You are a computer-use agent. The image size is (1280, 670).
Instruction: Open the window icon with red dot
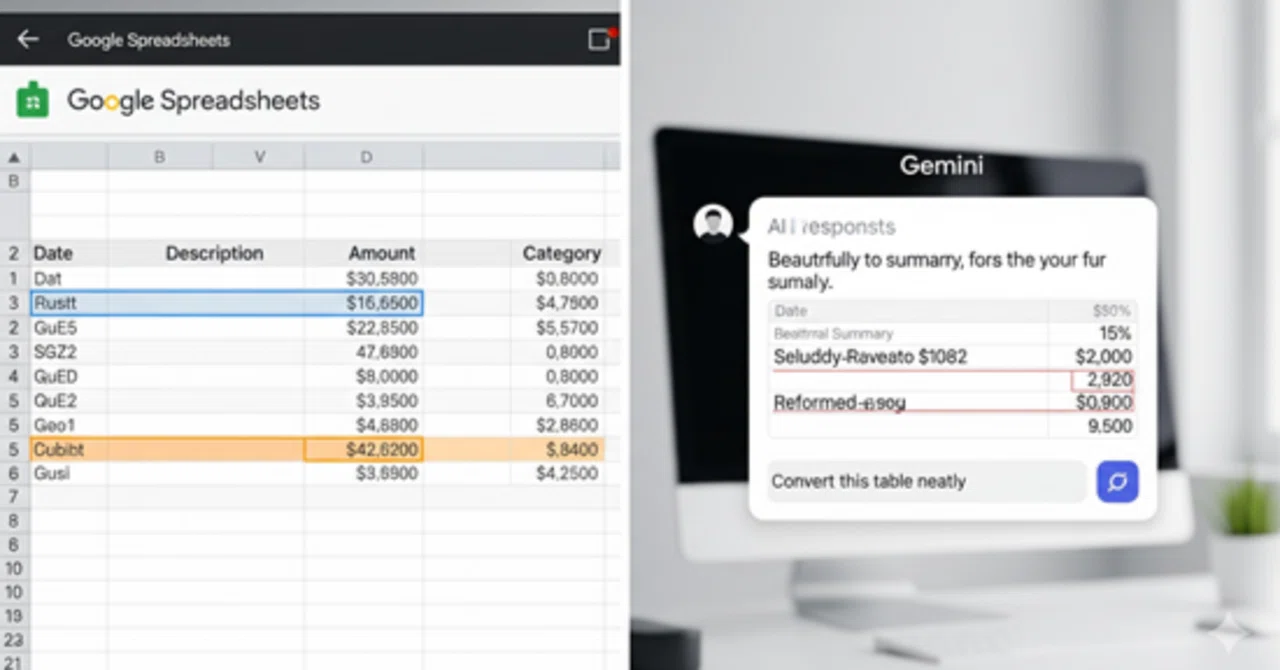pyautogui.click(x=600, y=39)
